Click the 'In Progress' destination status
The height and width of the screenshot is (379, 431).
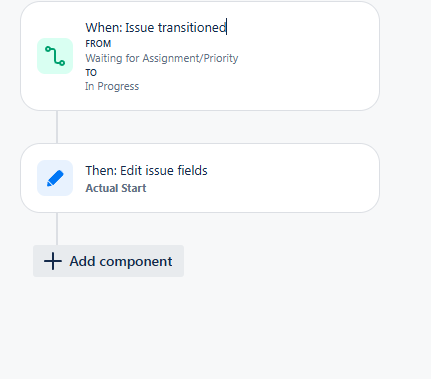pyautogui.click(x=112, y=86)
